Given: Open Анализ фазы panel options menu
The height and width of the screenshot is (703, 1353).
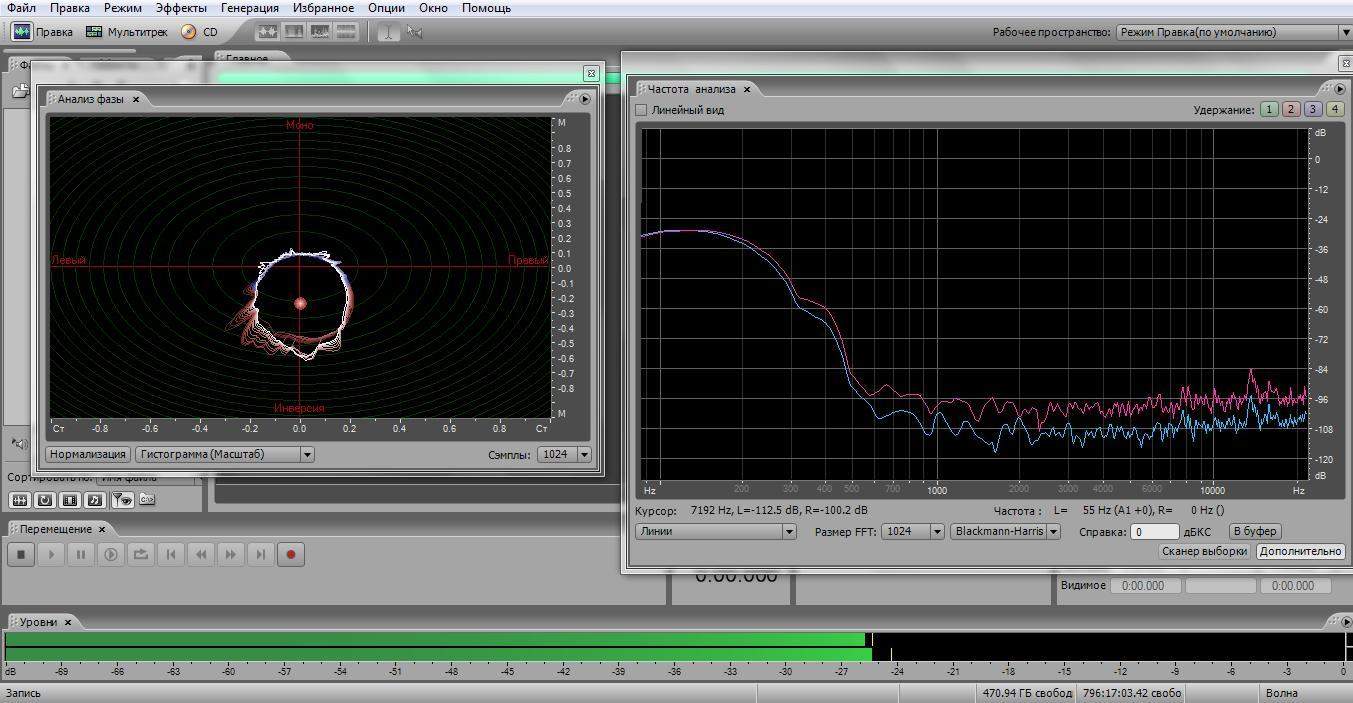Looking at the screenshot, I should click(584, 99).
